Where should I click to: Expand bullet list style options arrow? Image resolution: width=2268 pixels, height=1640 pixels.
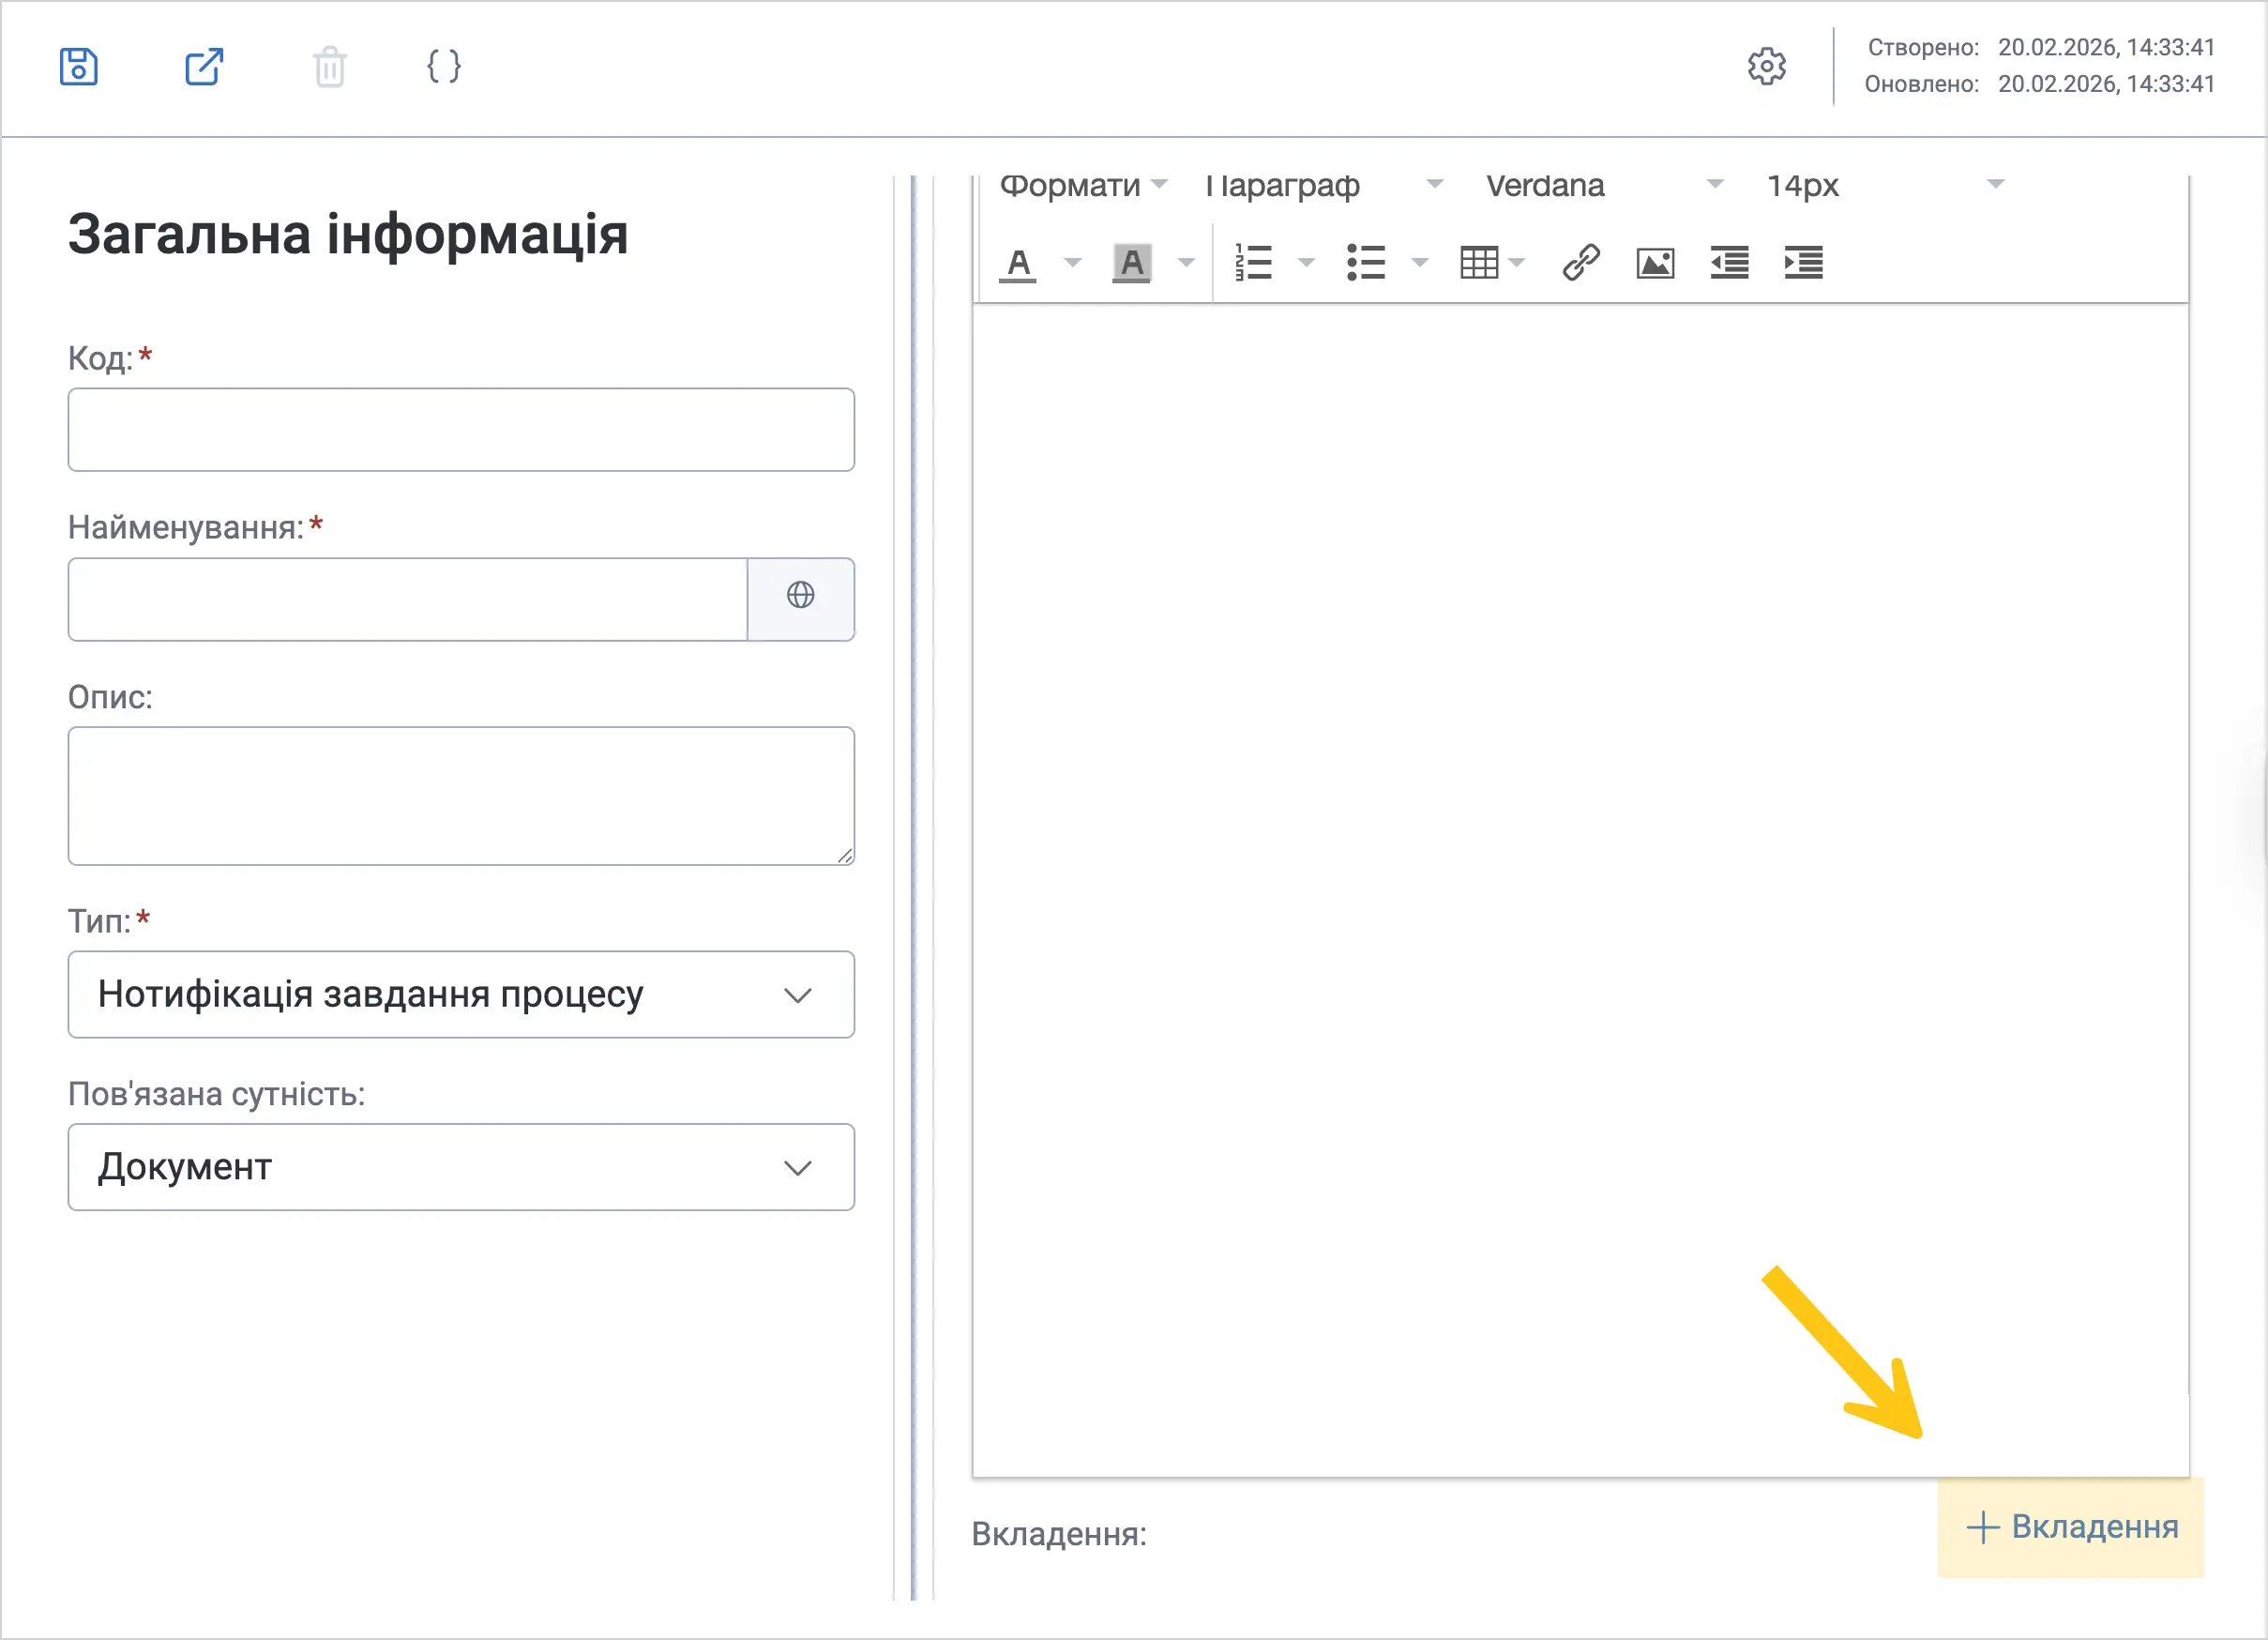(x=1419, y=263)
